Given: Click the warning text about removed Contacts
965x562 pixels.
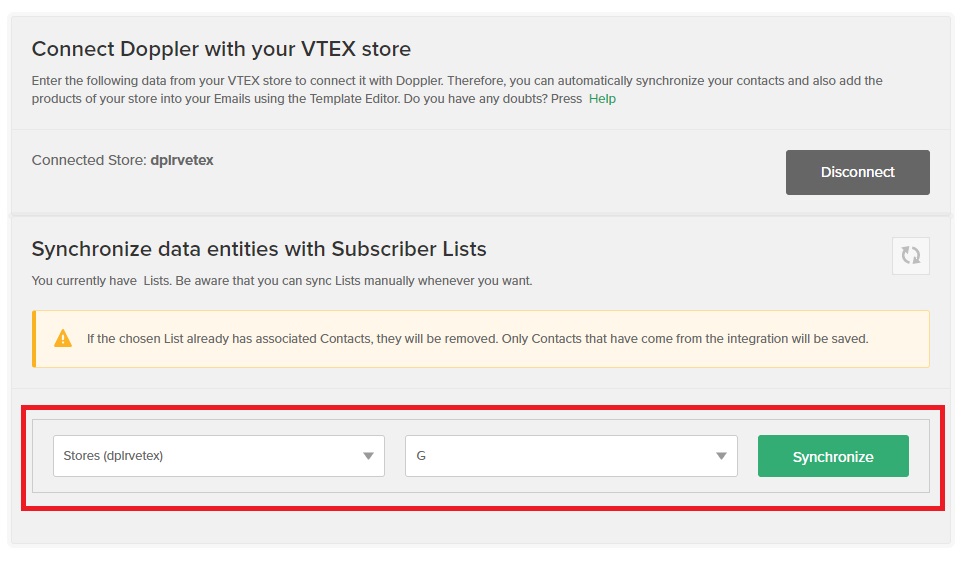Looking at the screenshot, I should coord(478,339).
